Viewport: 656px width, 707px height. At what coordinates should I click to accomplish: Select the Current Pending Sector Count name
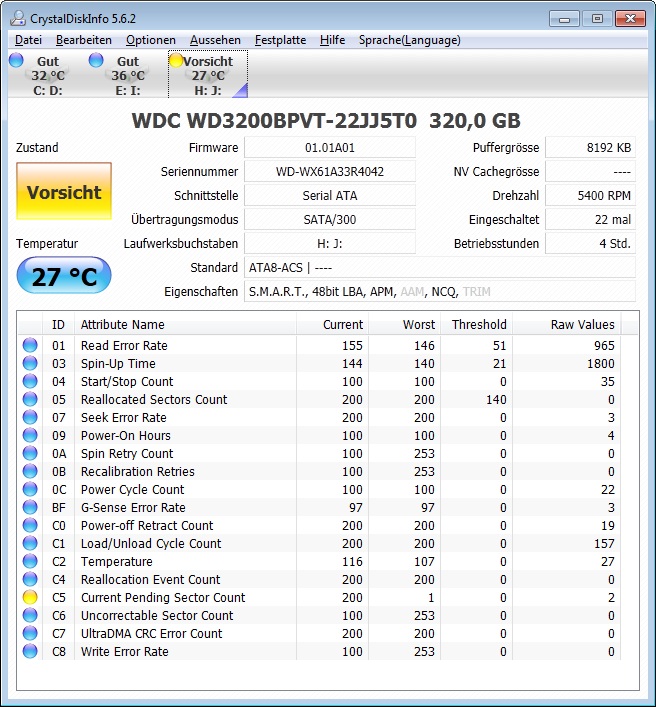[163, 597]
